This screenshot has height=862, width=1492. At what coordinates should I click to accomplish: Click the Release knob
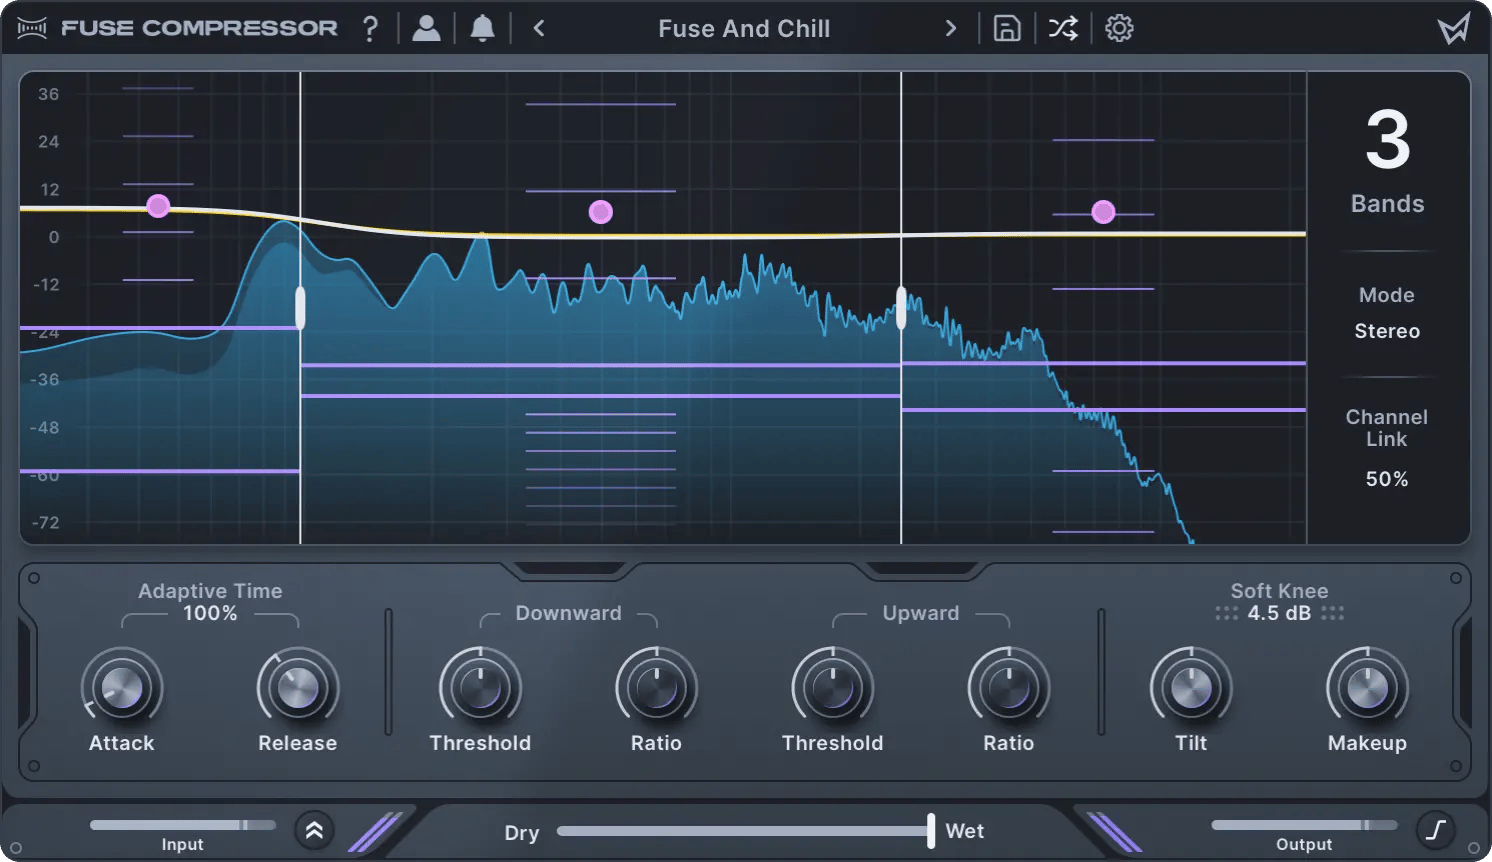(298, 688)
